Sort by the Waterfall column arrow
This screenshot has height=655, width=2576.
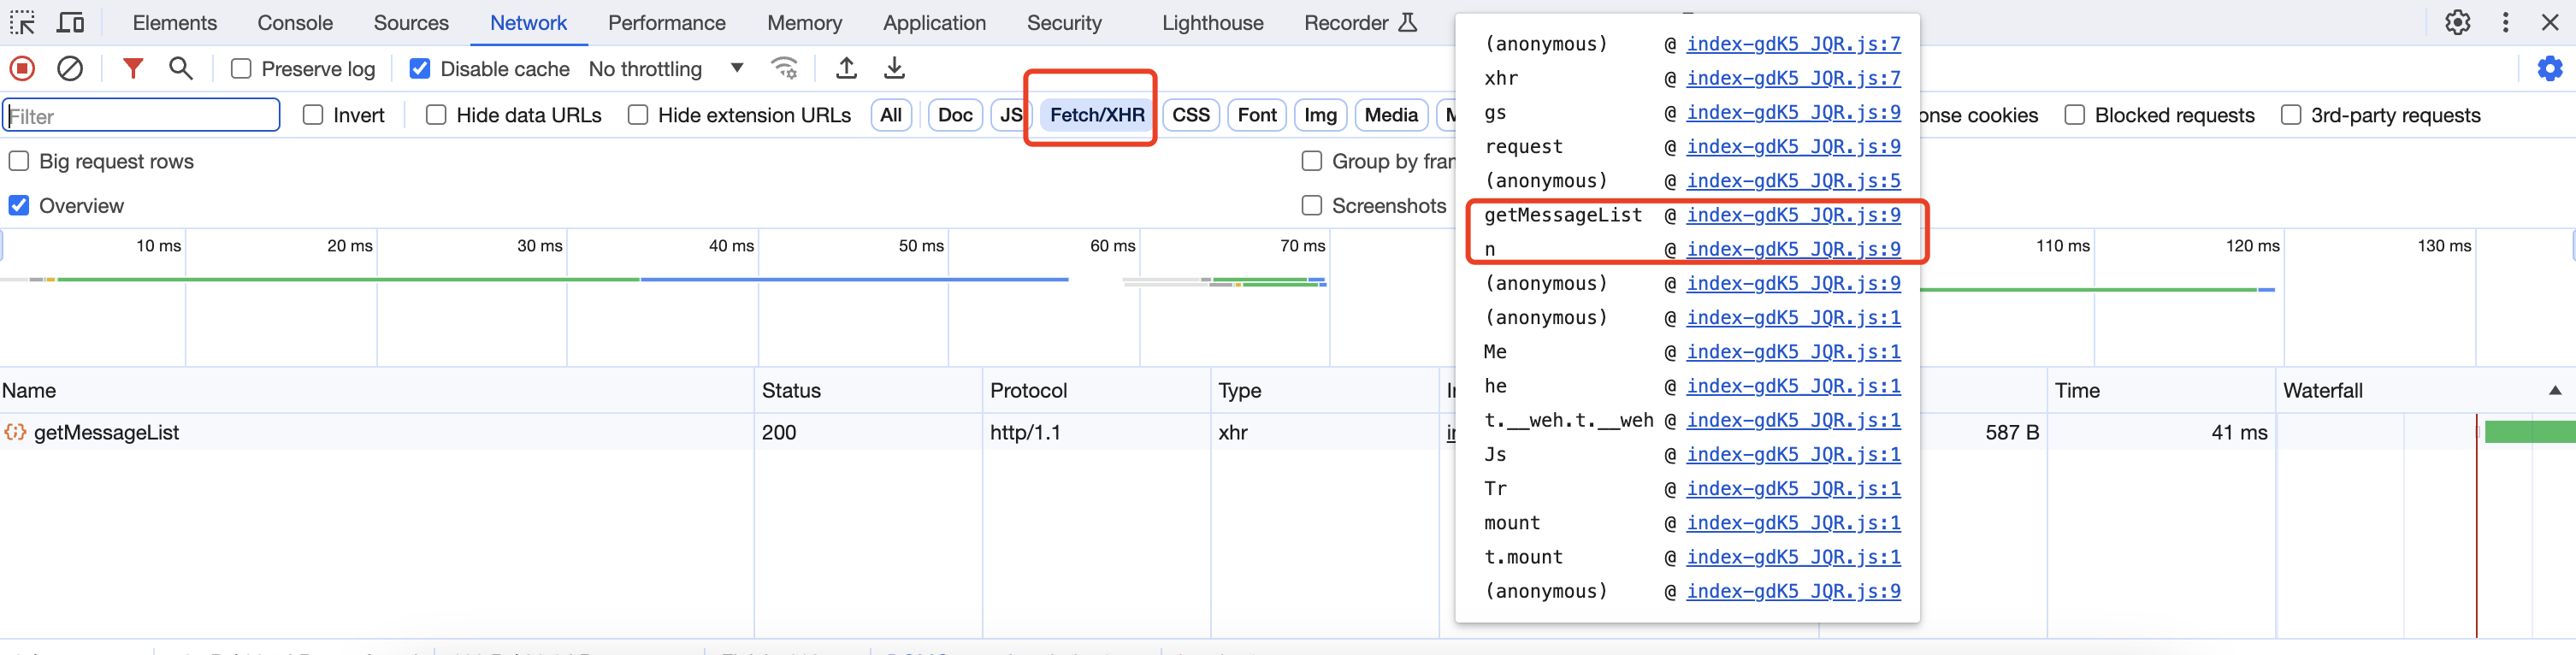2554,391
